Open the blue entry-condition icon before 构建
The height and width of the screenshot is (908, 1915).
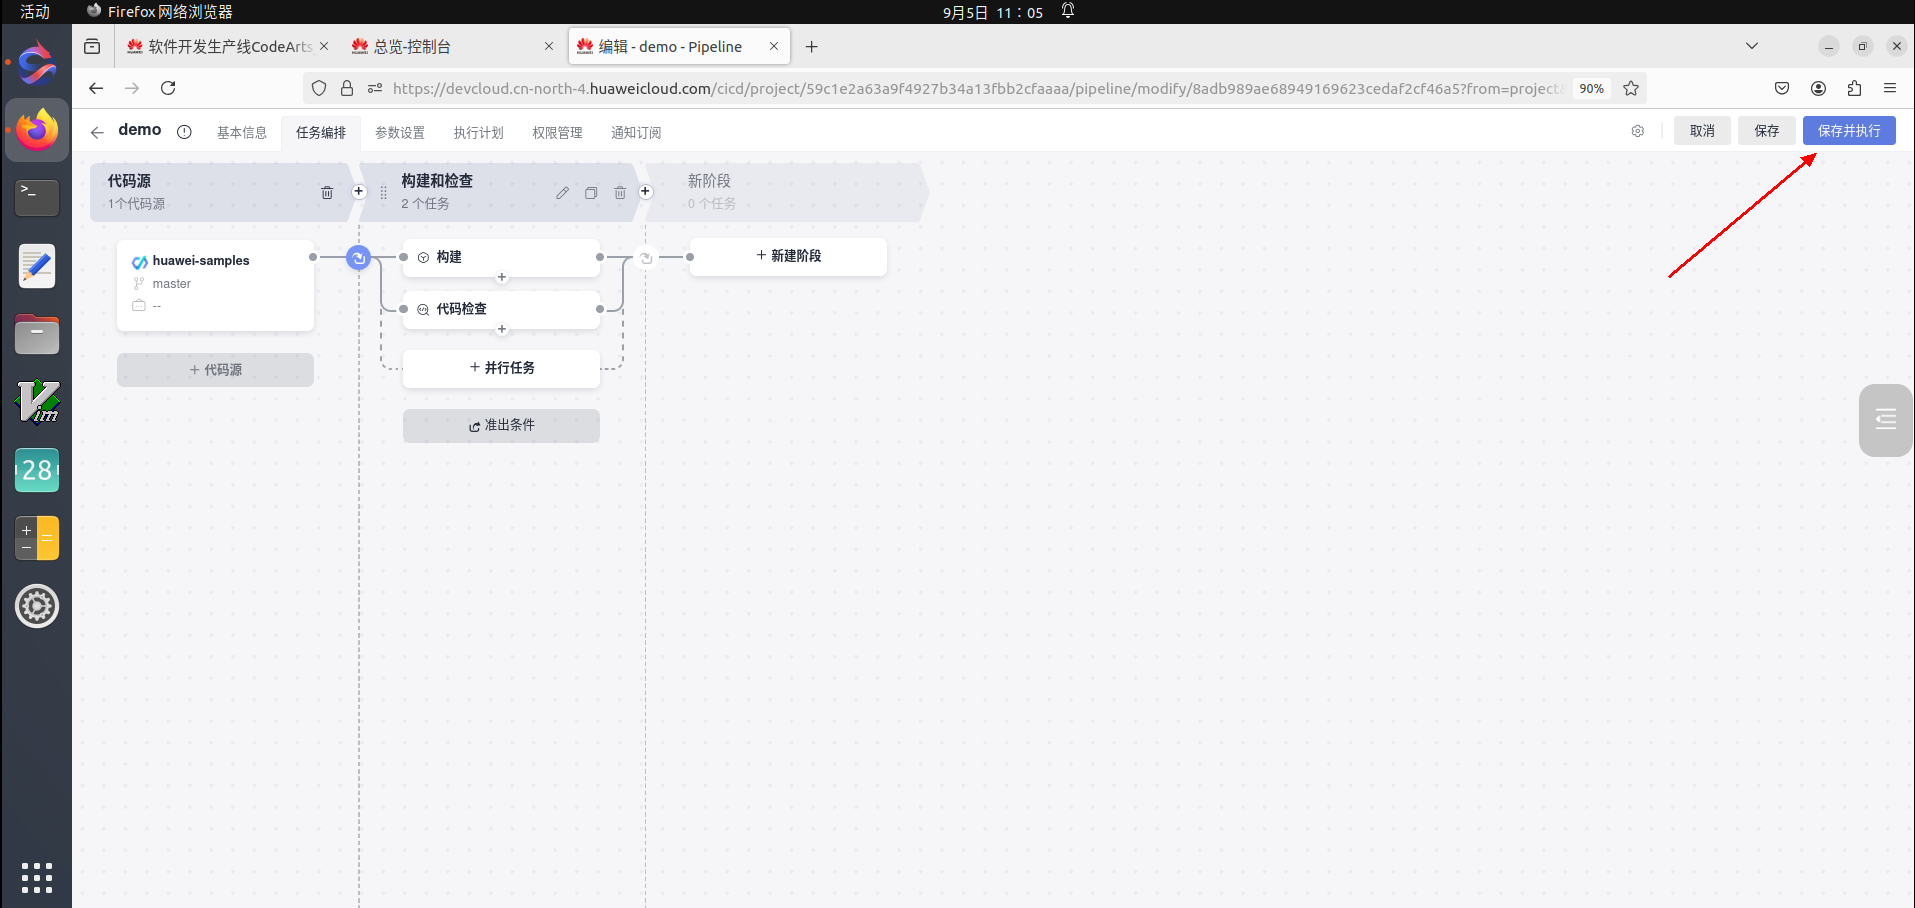(x=358, y=257)
